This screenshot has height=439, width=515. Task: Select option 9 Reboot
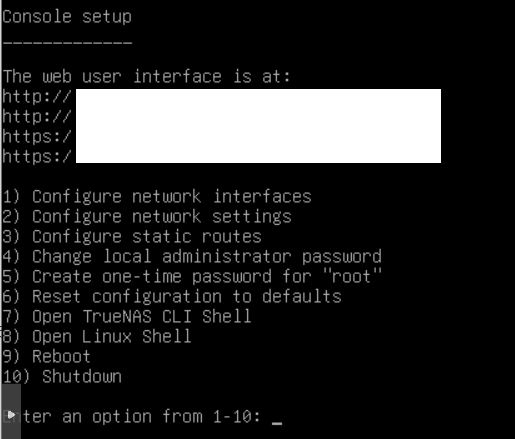click(47, 356)
